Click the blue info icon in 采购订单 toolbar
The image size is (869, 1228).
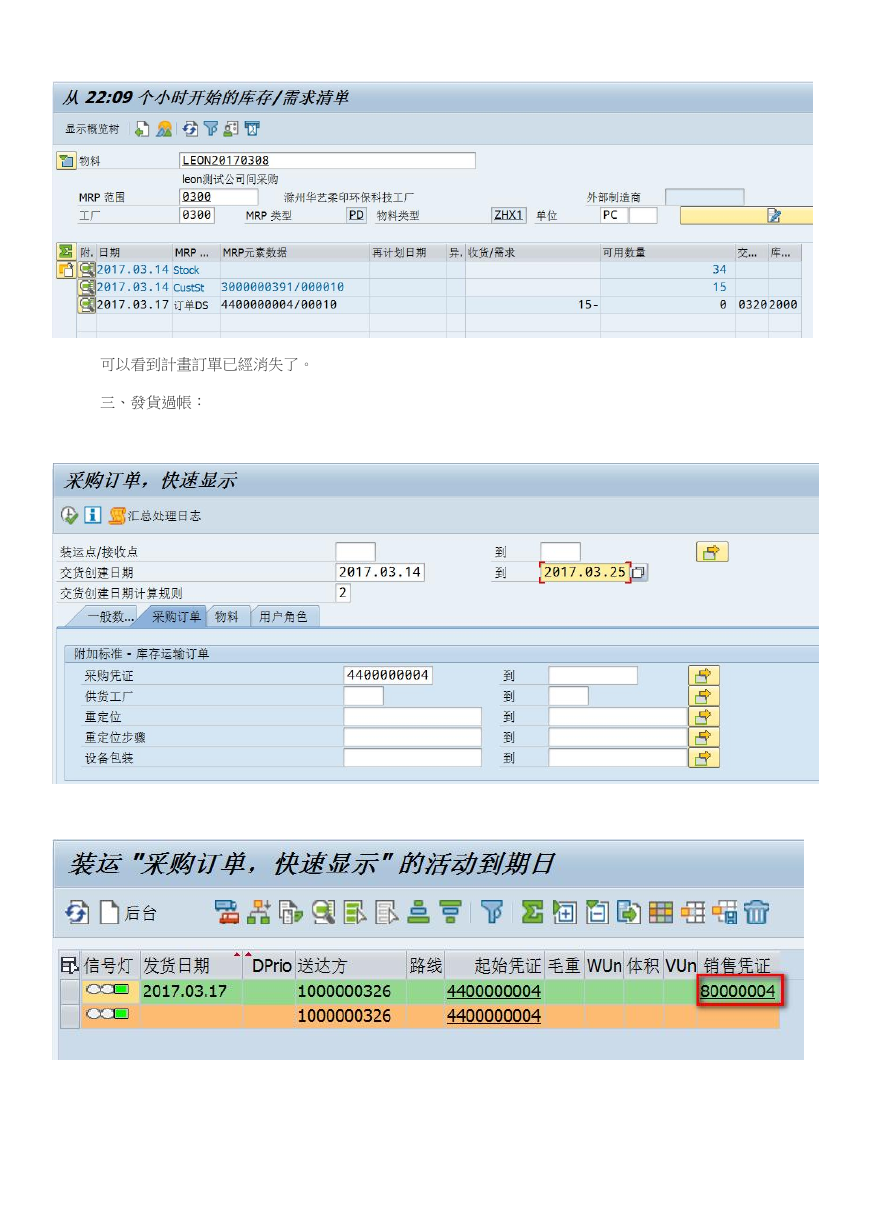(92, 515)
